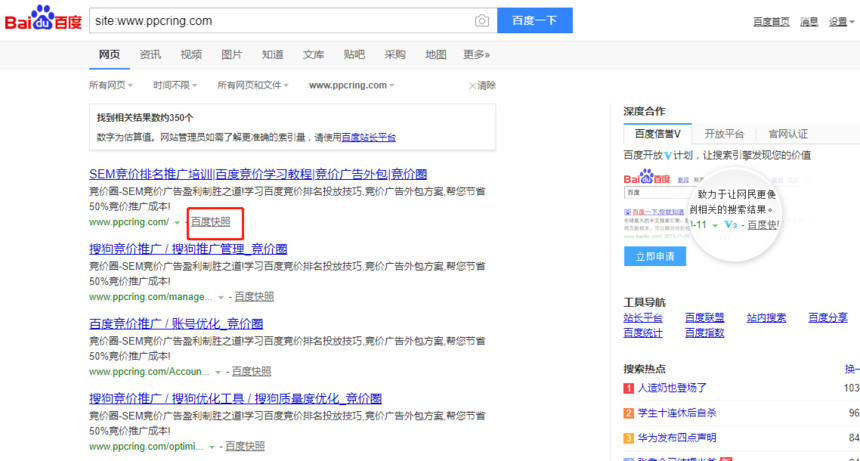Open the 百度联盟 tool link
This screenshot has width=860, height=461.
704,318
